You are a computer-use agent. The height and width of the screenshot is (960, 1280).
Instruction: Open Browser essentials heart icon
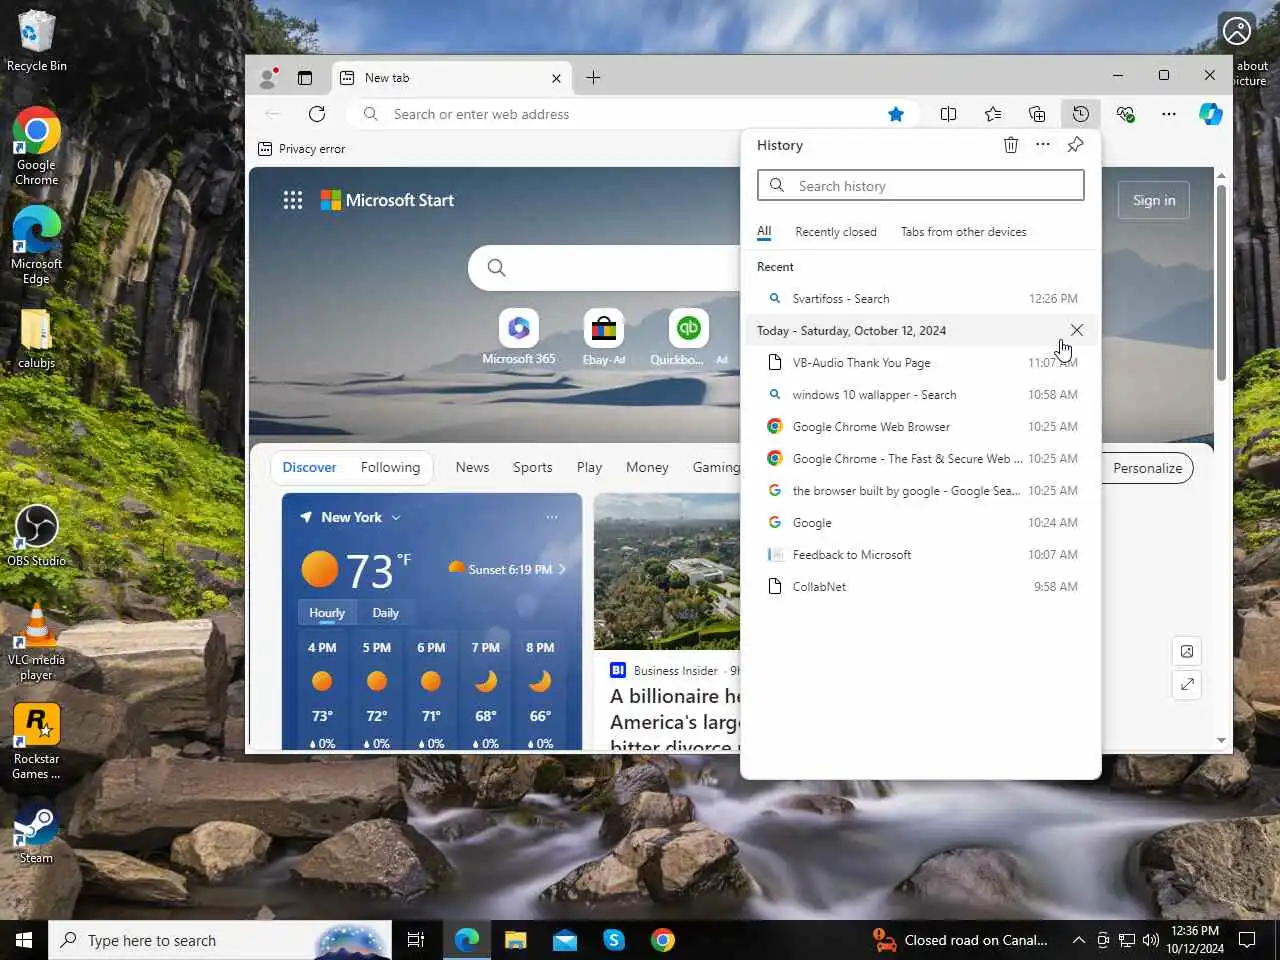tap(1125, 114)
